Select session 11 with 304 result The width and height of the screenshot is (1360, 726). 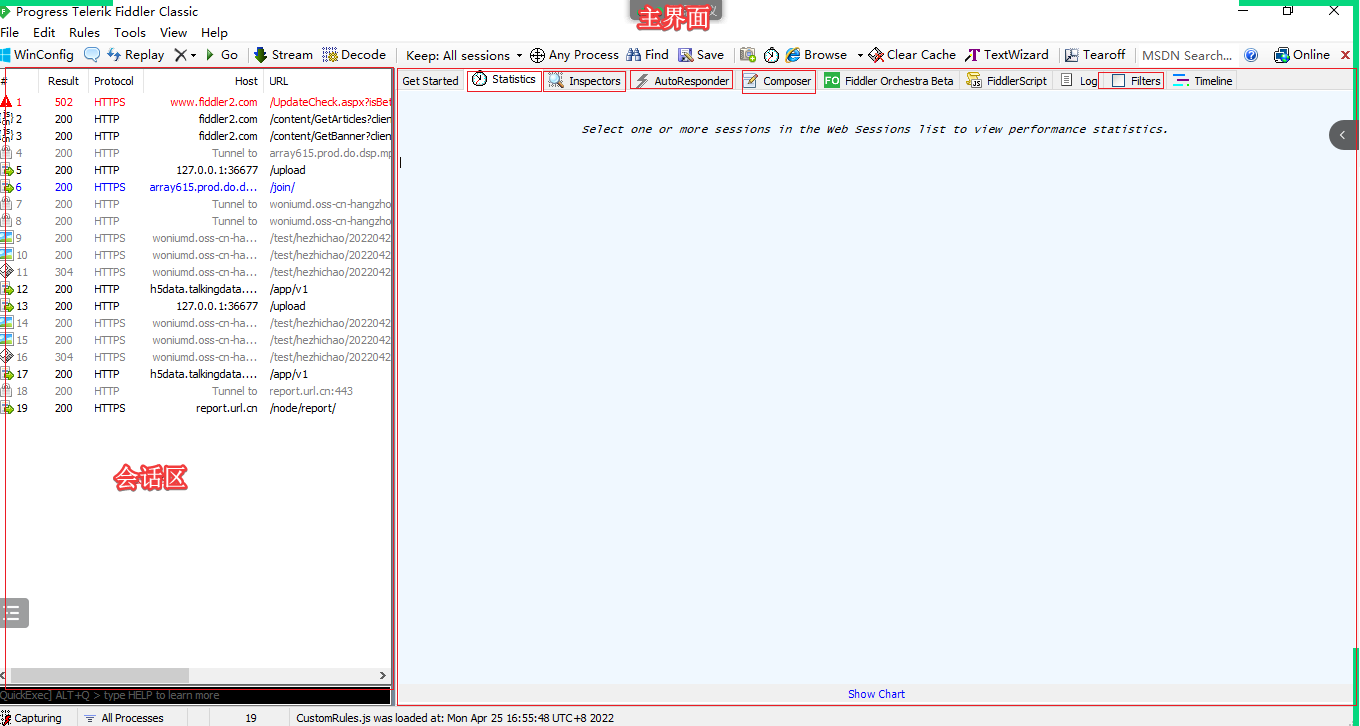point(196,272)
